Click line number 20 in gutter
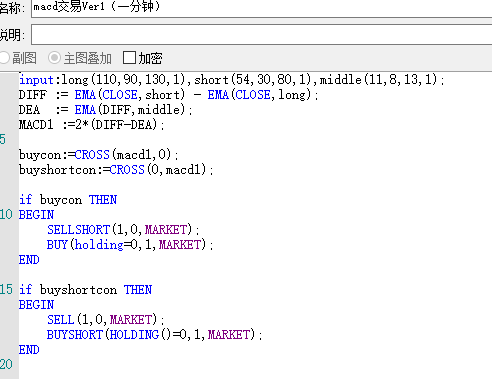Image resolution: width=492 pixels, height=379 pixels. pyautogui.click(x=6, y=364)
